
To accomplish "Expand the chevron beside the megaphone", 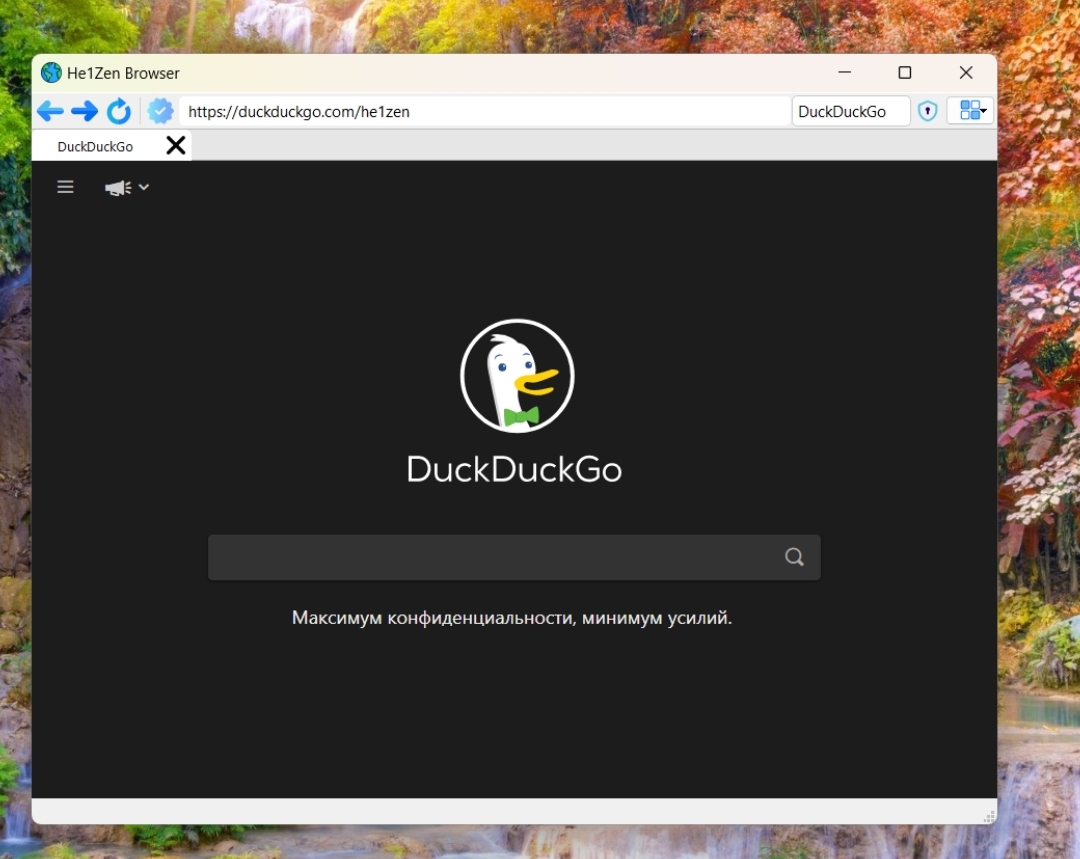I will [x=144, y=187].
